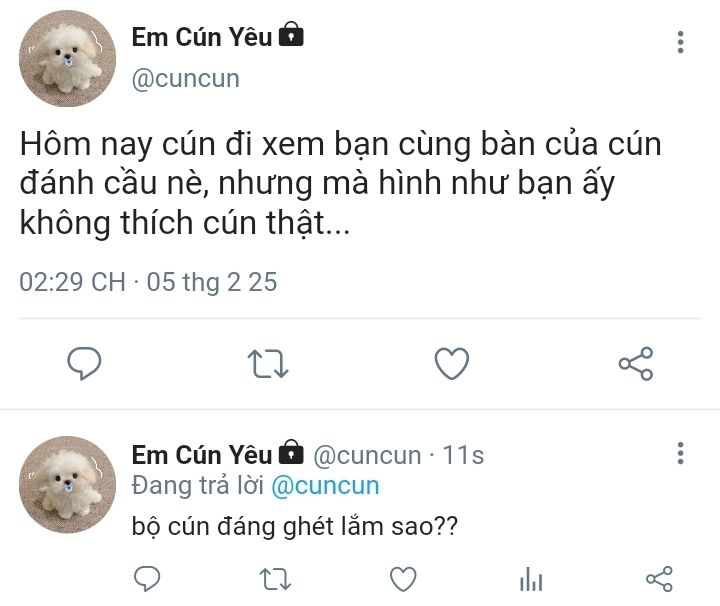Share the main tweet
The width and height of the screenshot is (720, 606).
(x=636, y=364)
